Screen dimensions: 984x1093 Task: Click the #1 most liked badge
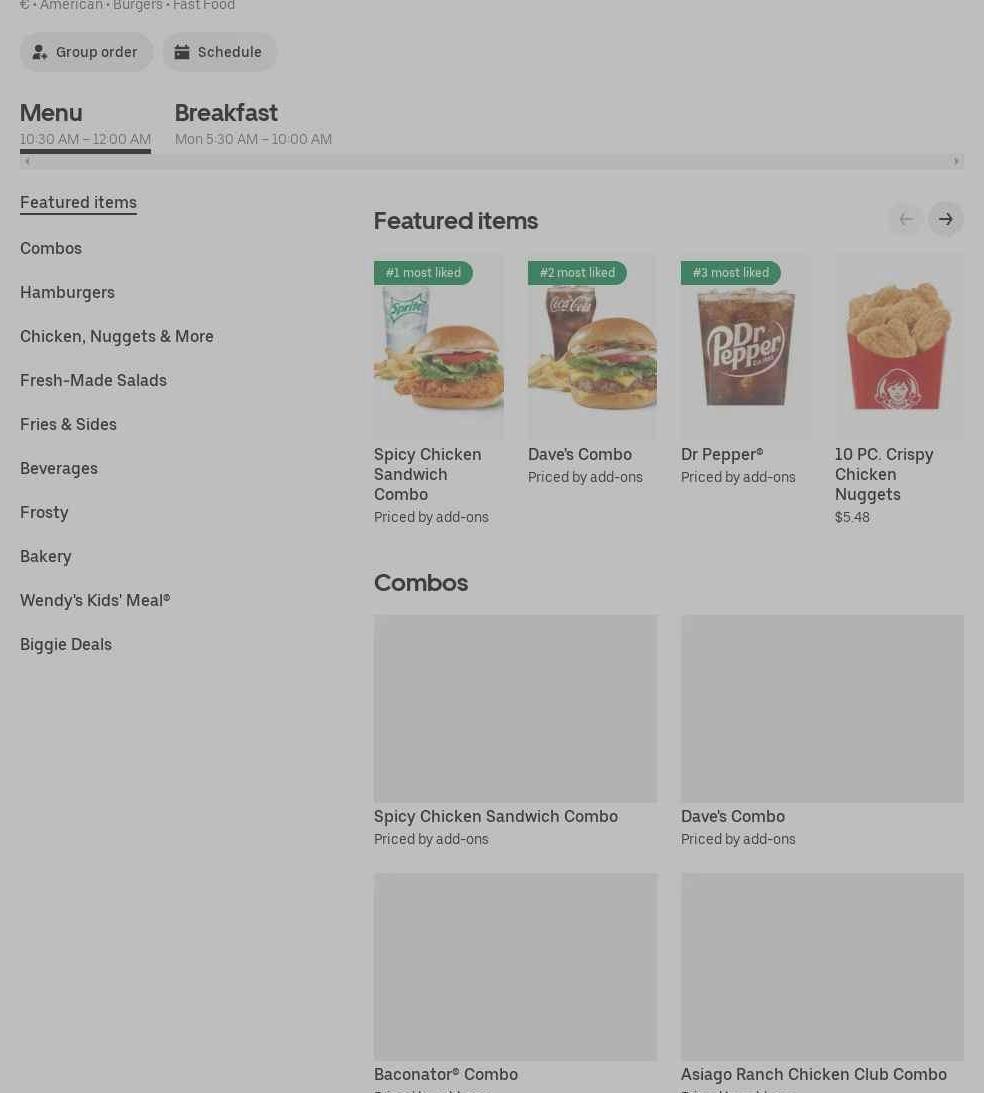[423, 273]
